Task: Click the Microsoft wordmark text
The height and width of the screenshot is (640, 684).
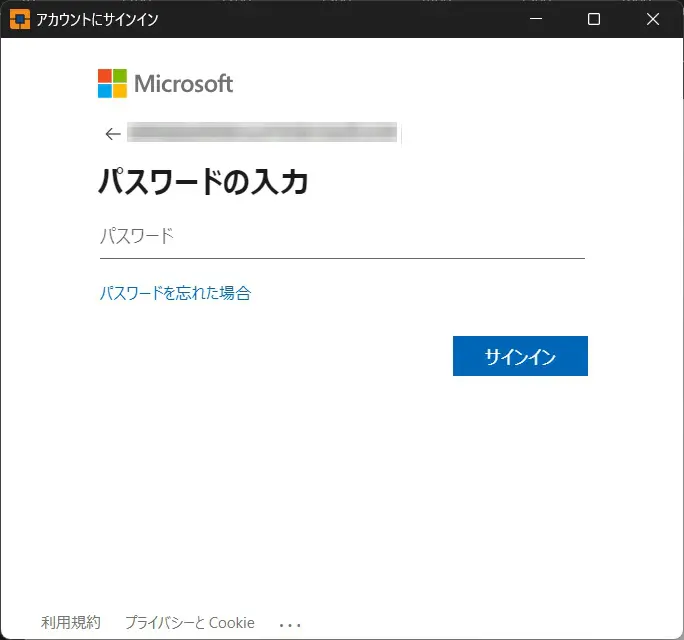Action: [183, 83]
